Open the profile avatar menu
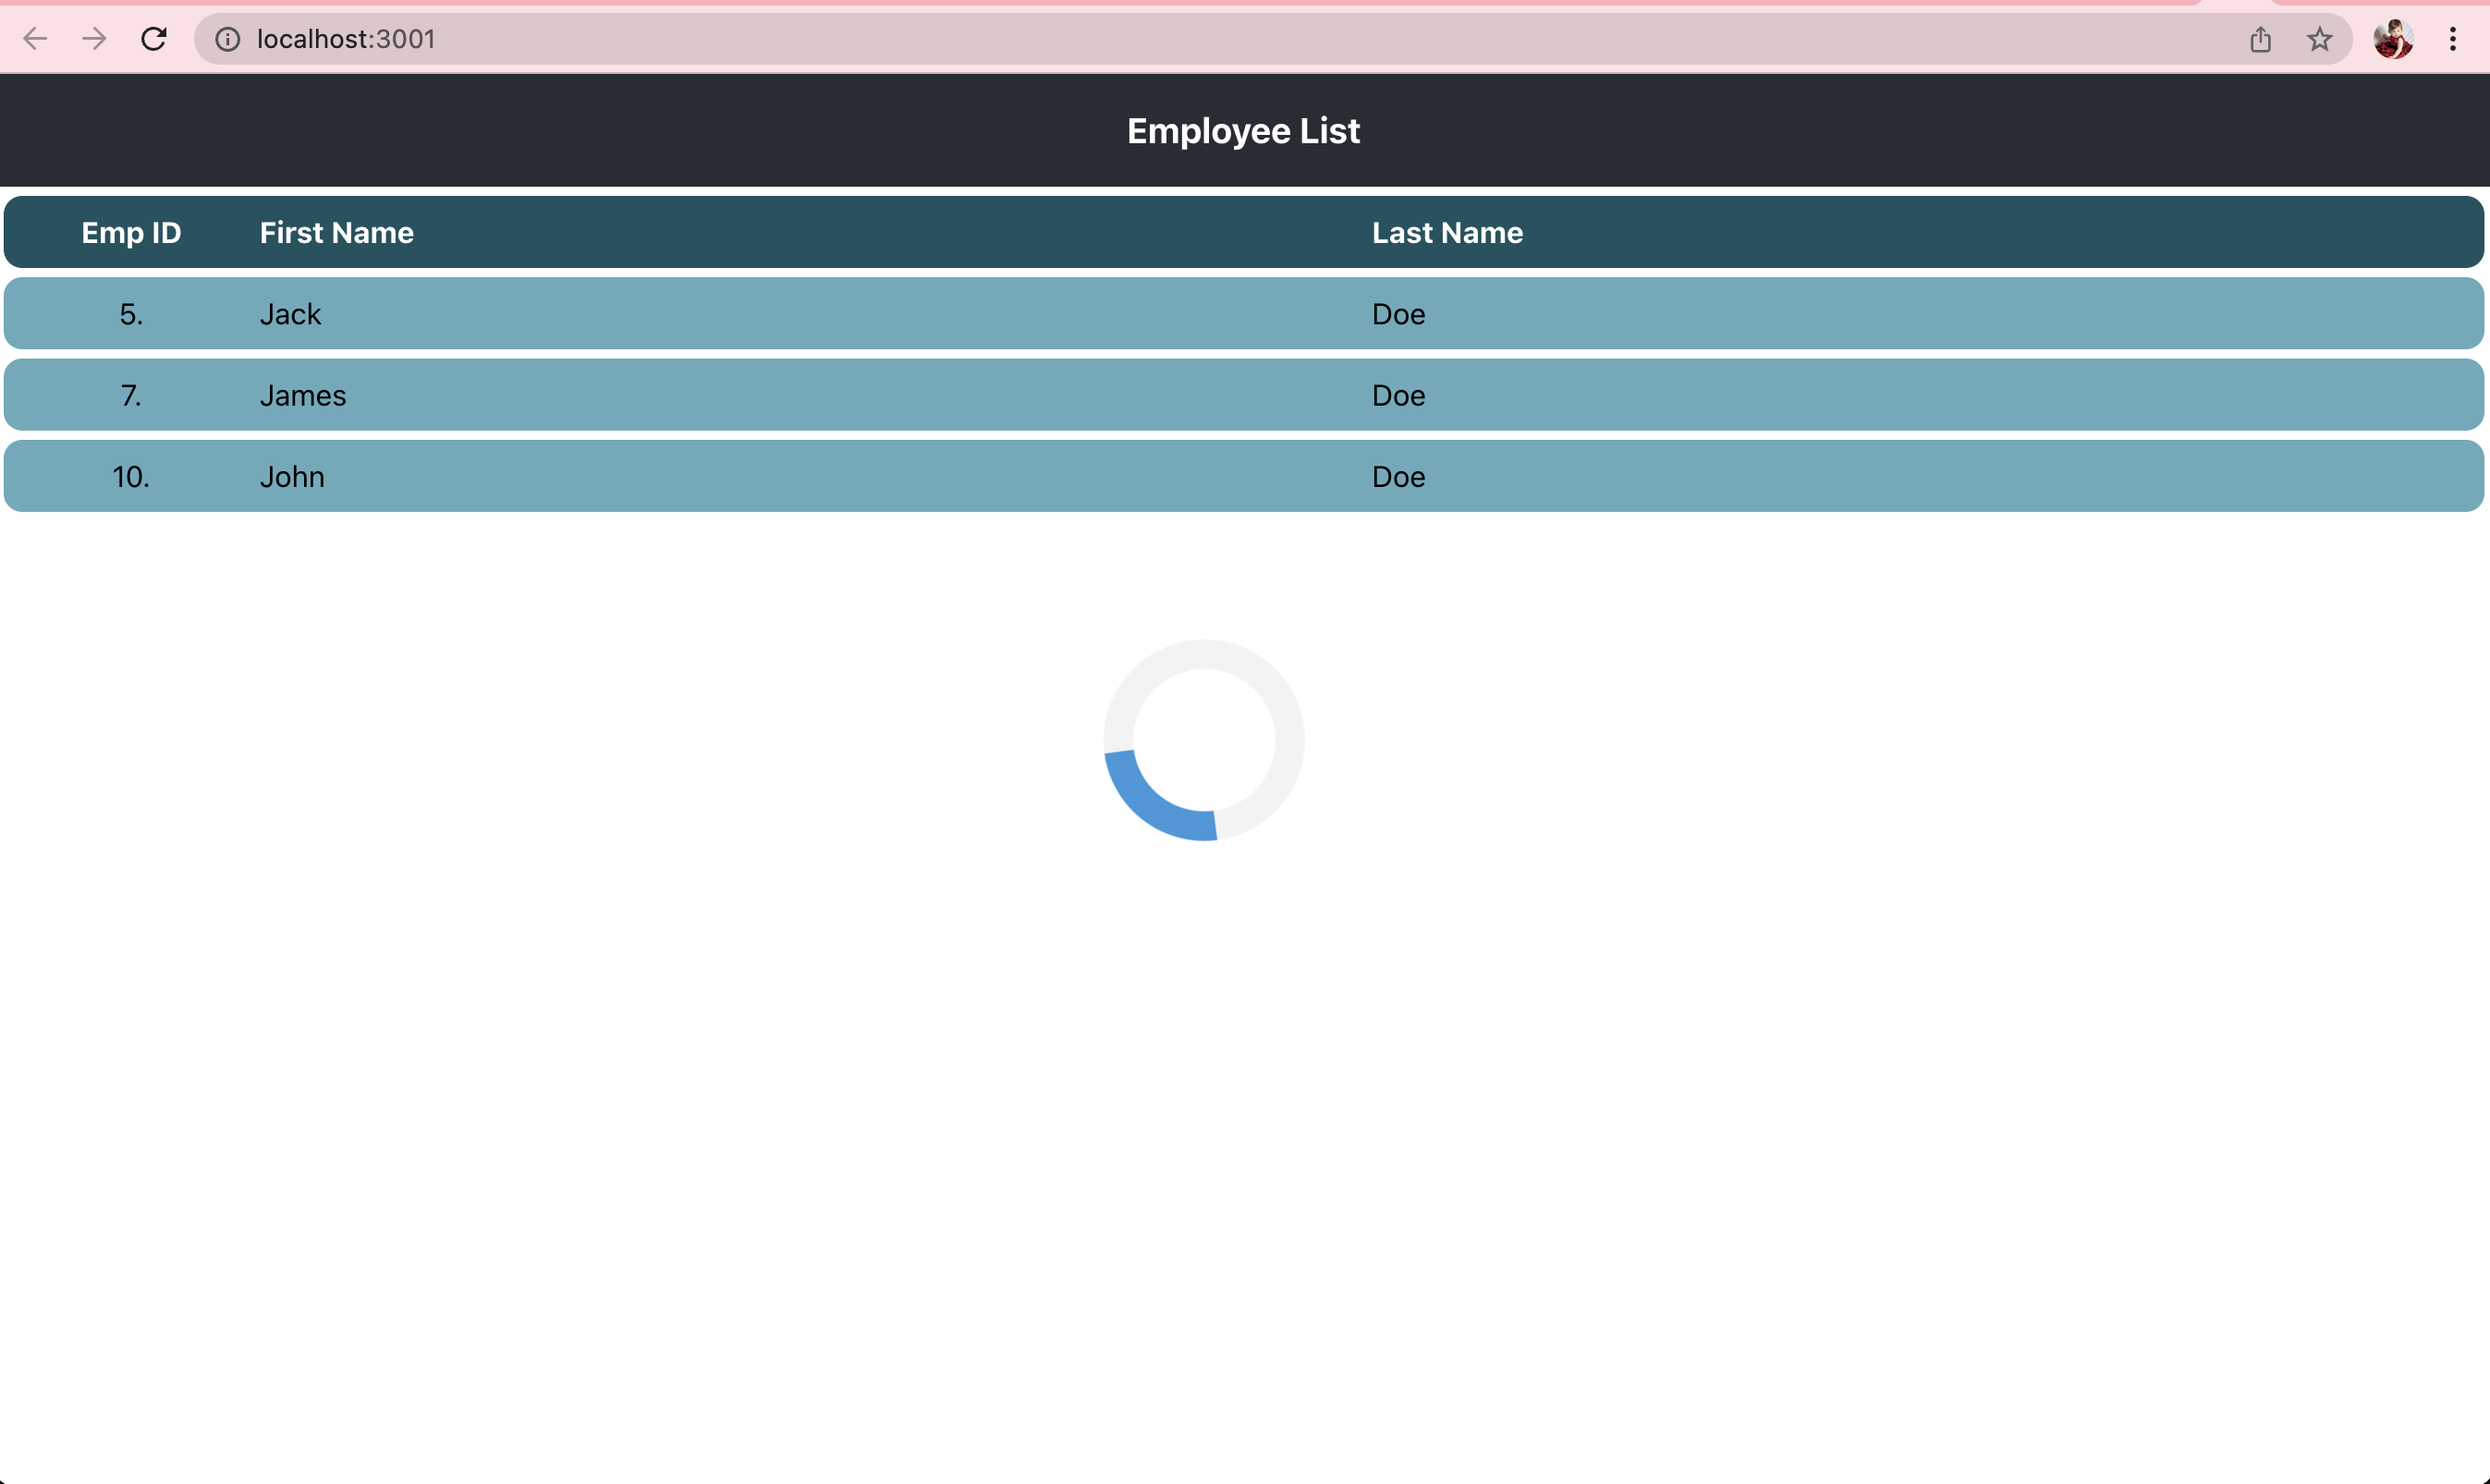 tap(2393, 39)
